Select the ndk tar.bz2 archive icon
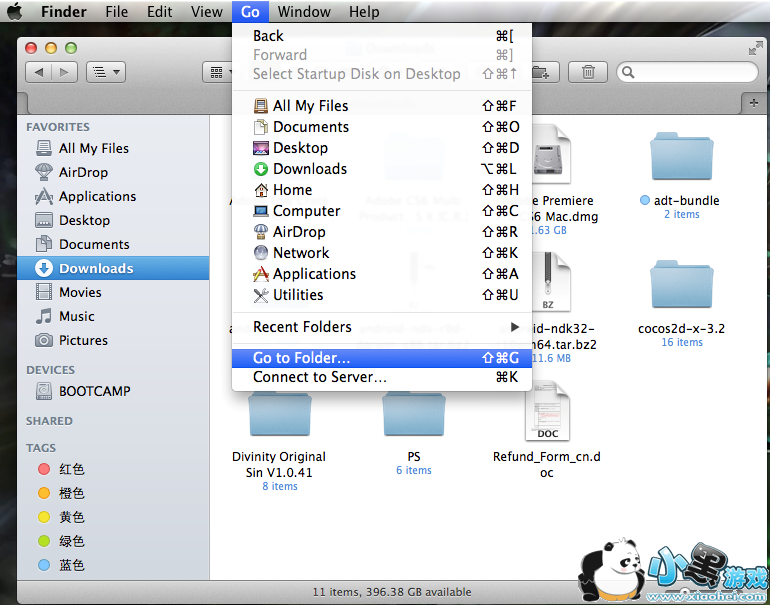The image size is (770, 605). pos(551,282)
